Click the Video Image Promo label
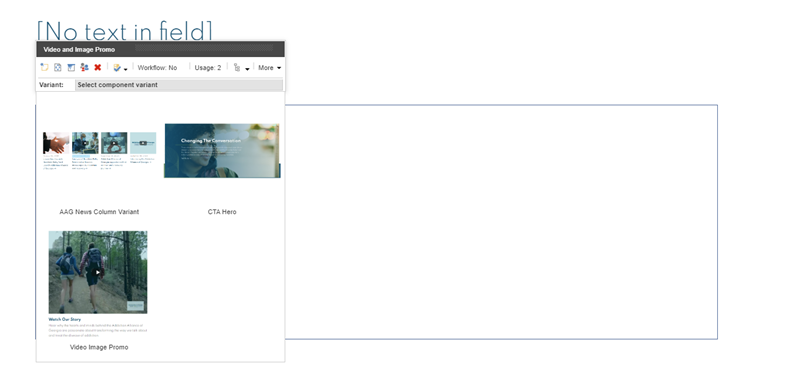The height and width of the screenshot is (370, 800). click(x=99, y=347)
